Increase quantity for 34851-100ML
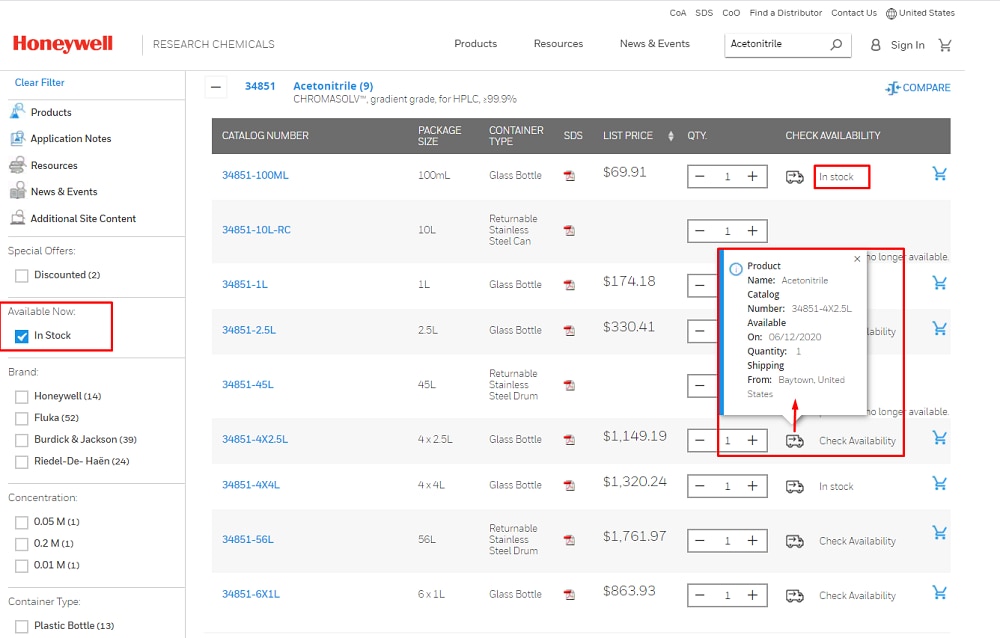 (x=753, y=177)
